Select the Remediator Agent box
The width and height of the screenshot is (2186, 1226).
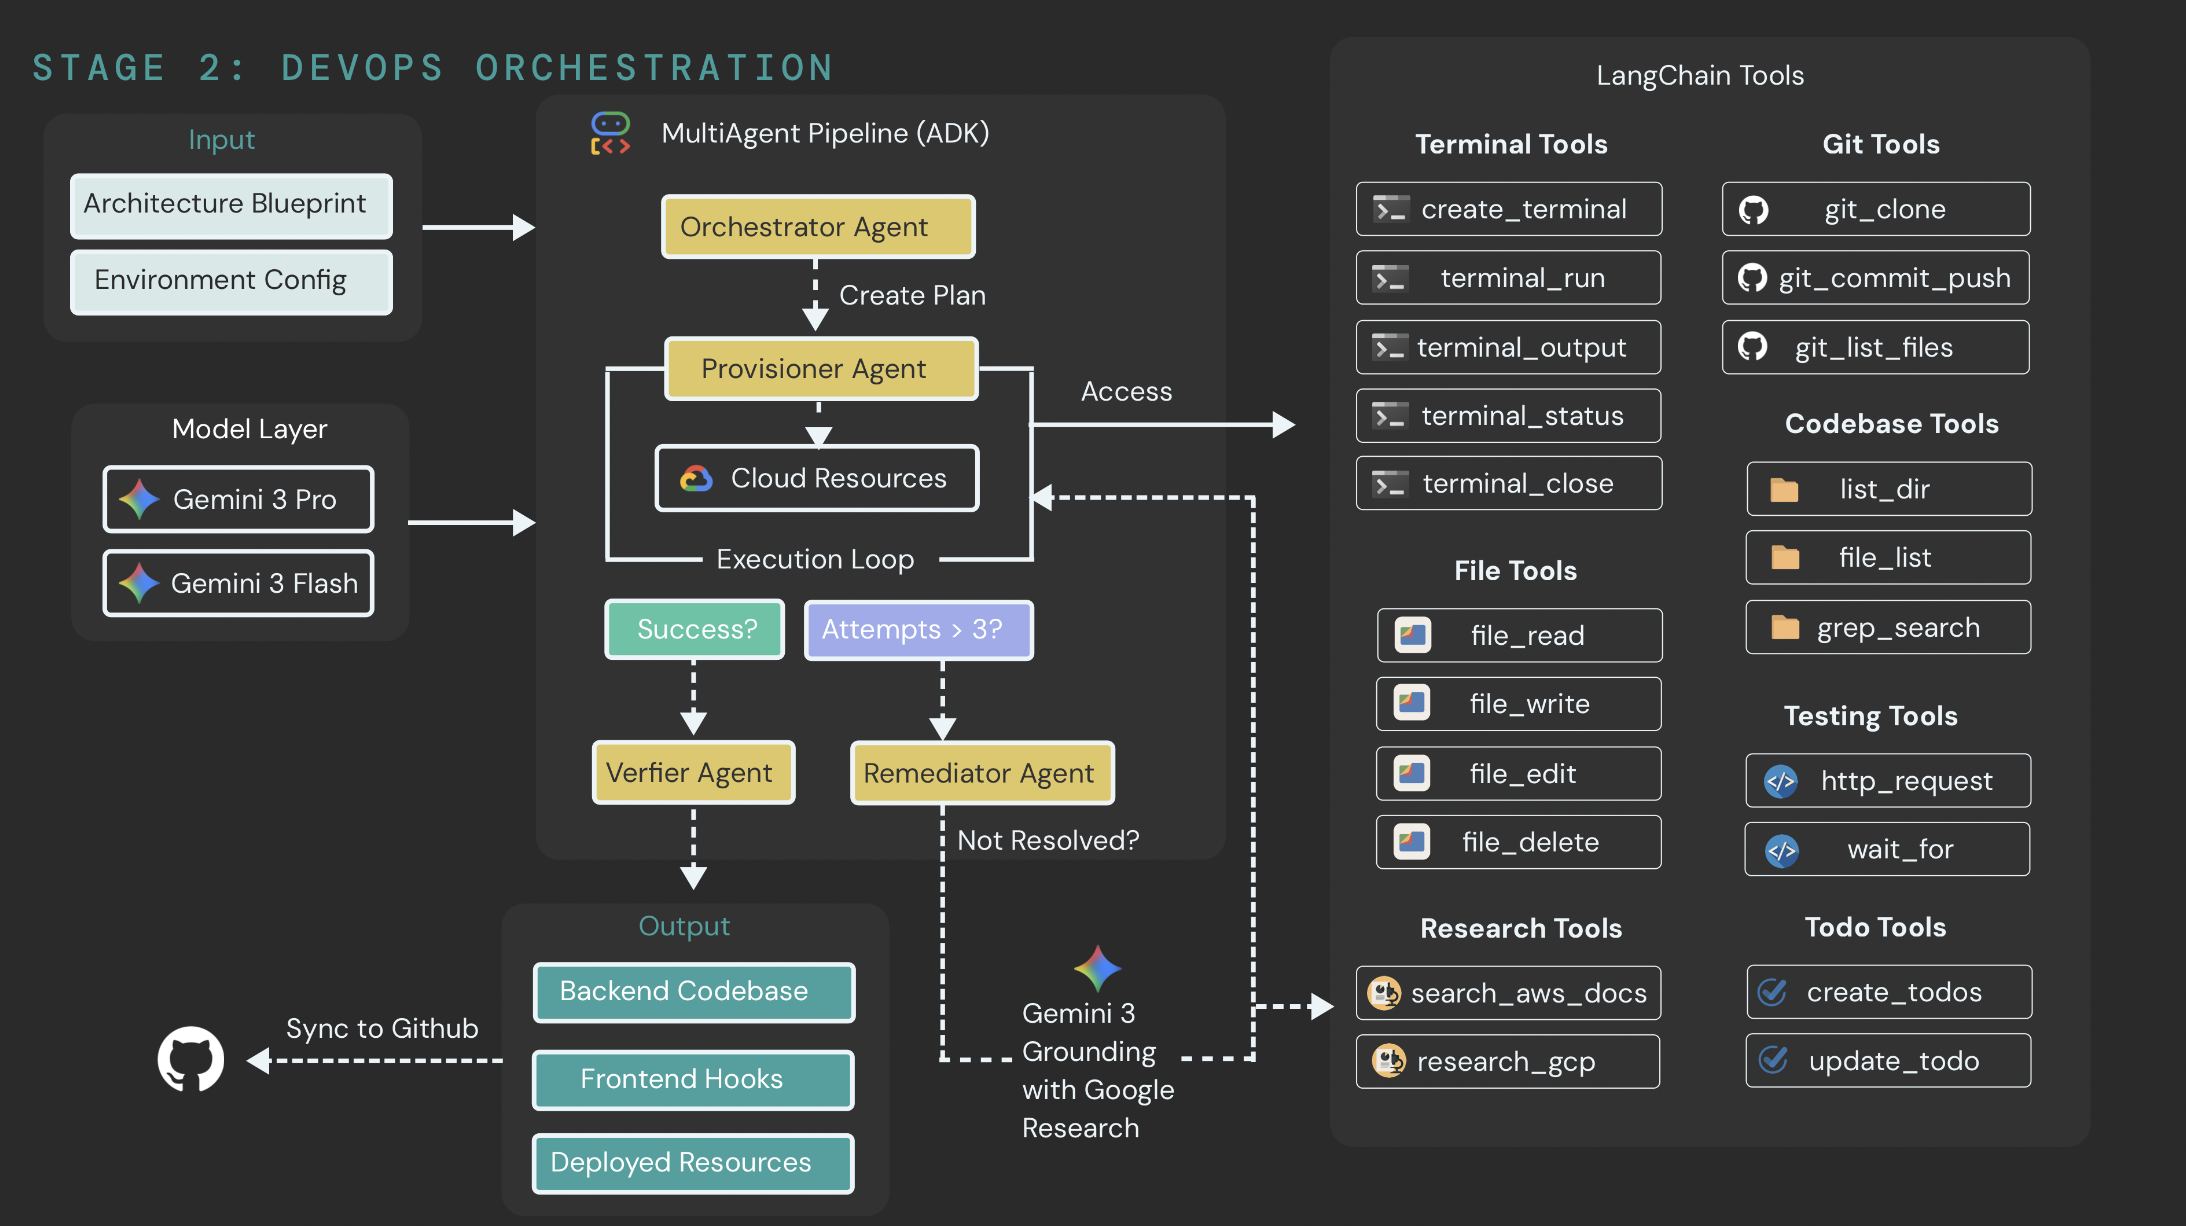click(x=981, y=773)
